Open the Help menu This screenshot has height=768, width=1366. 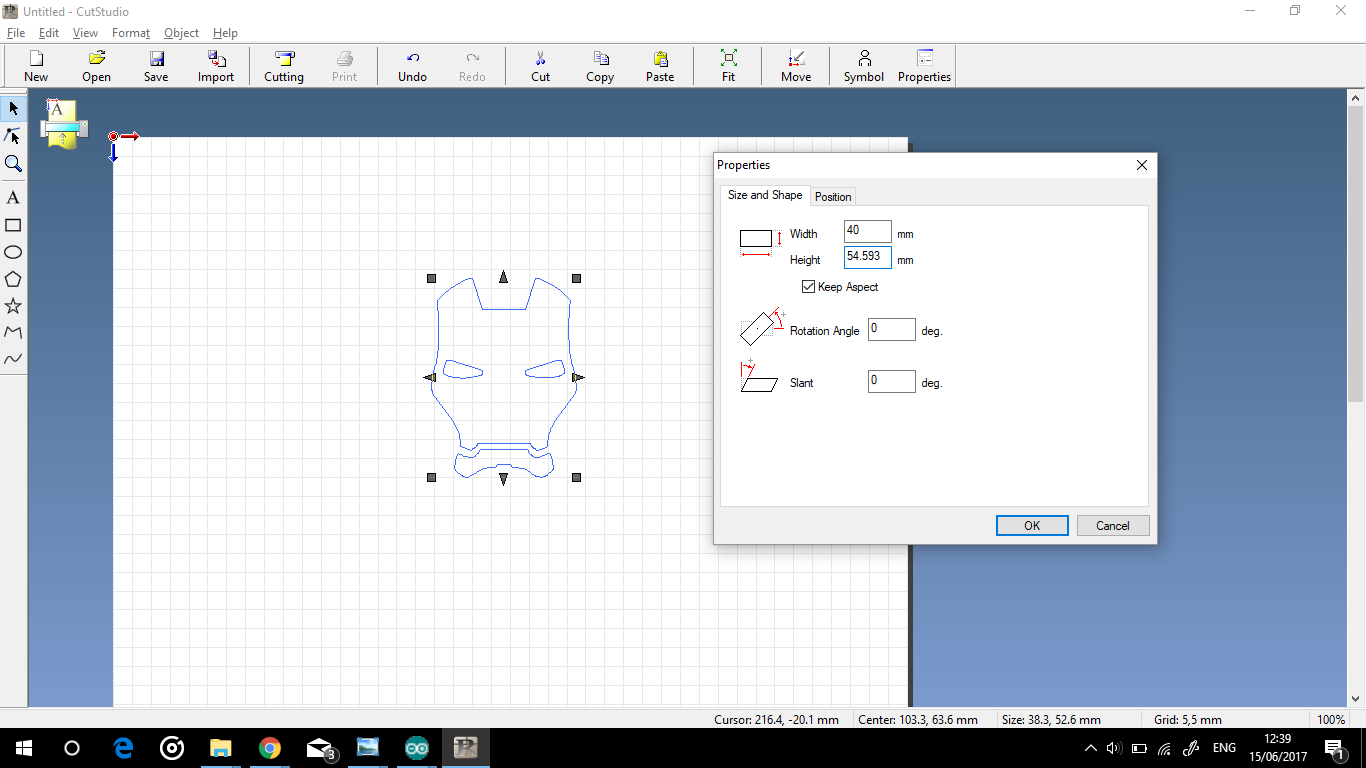pos(225,33)
